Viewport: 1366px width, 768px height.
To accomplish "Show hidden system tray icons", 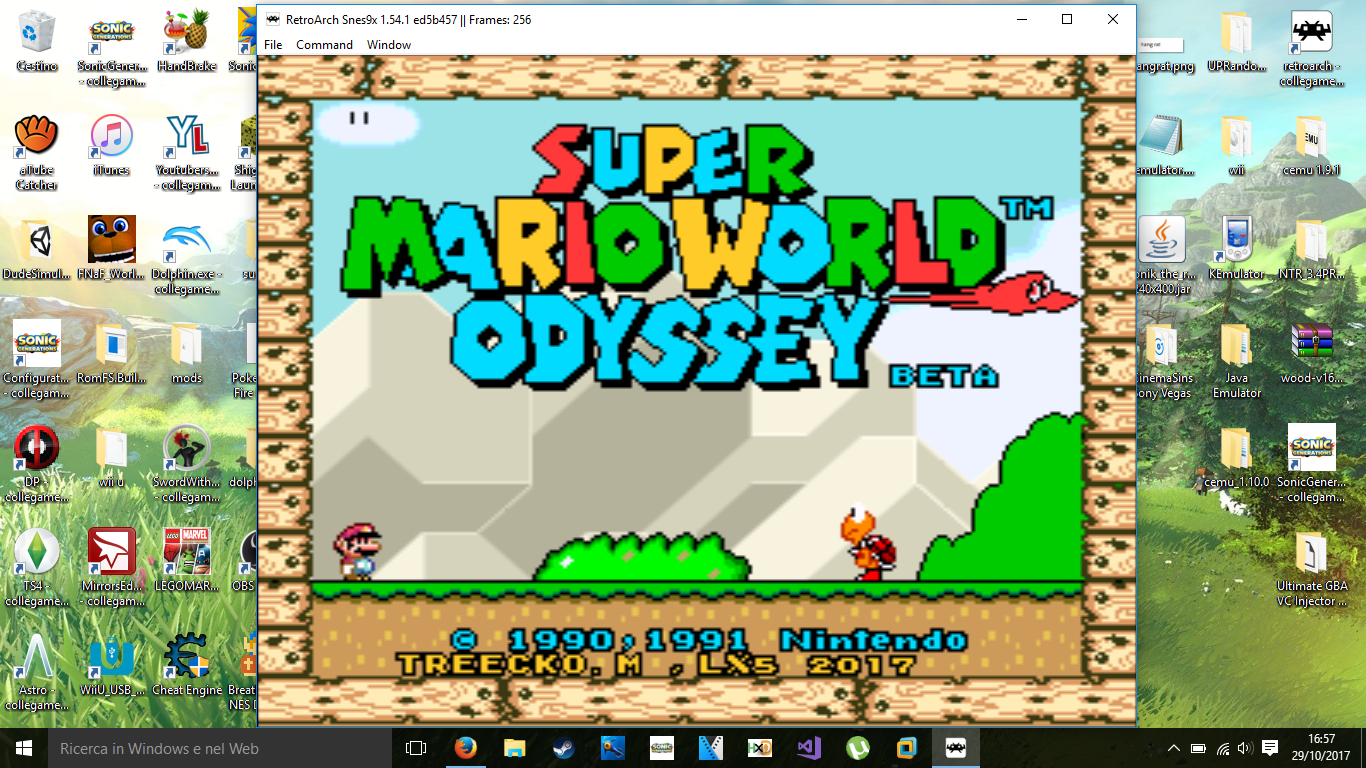I will [1174, 748].
